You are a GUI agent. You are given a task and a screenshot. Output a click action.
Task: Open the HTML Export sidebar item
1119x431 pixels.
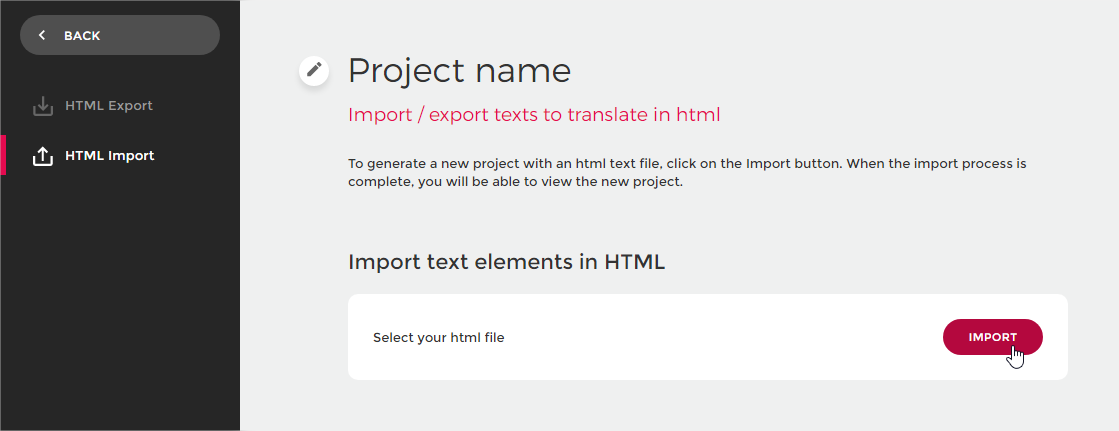120,106
